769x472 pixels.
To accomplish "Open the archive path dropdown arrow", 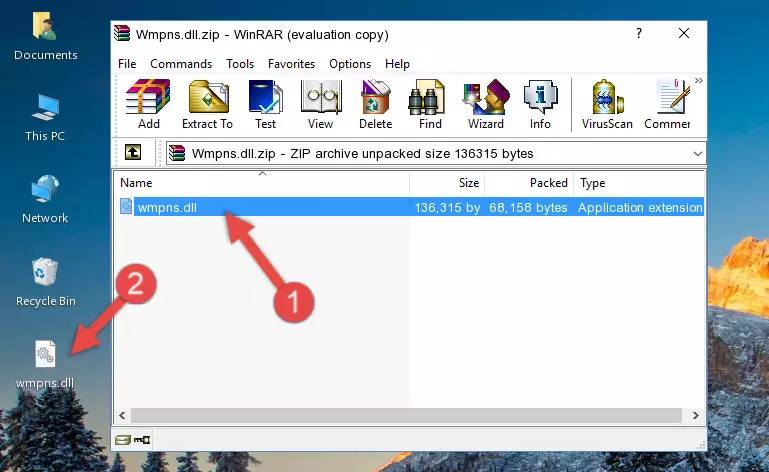I will pyautogui.click(x=697, y=154).
